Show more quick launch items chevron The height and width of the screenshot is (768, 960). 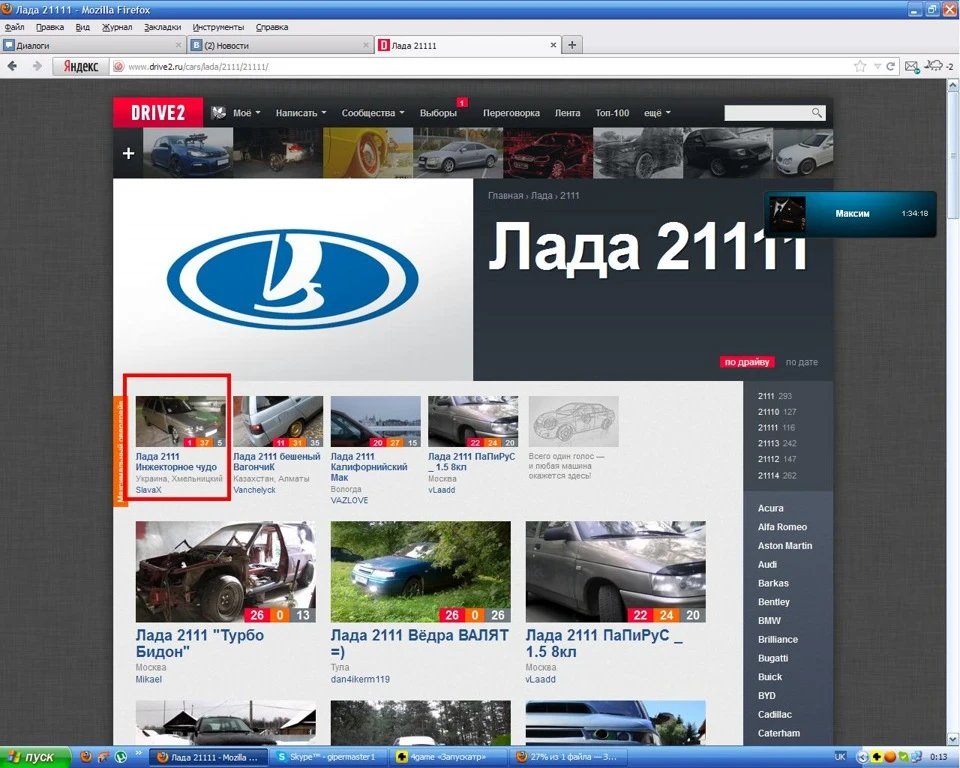[138, 753]
